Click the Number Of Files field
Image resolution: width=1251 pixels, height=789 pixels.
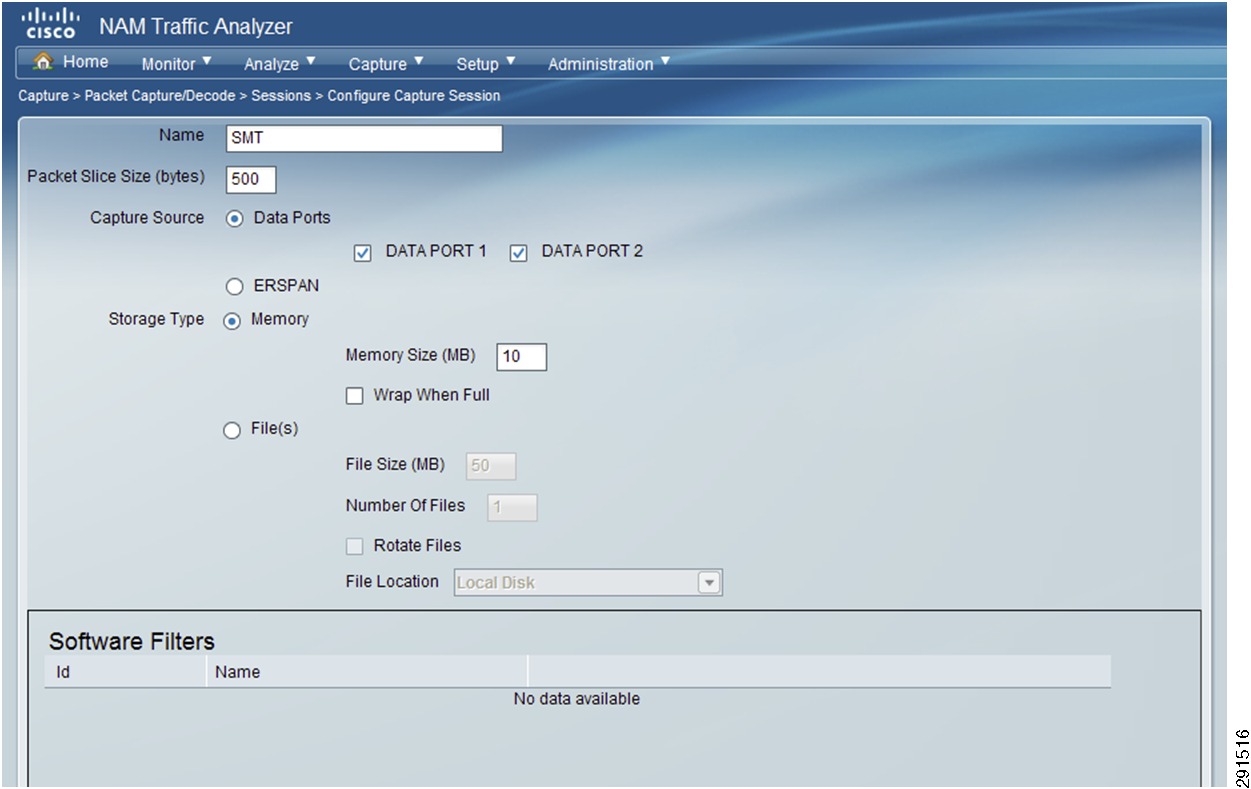512,507
